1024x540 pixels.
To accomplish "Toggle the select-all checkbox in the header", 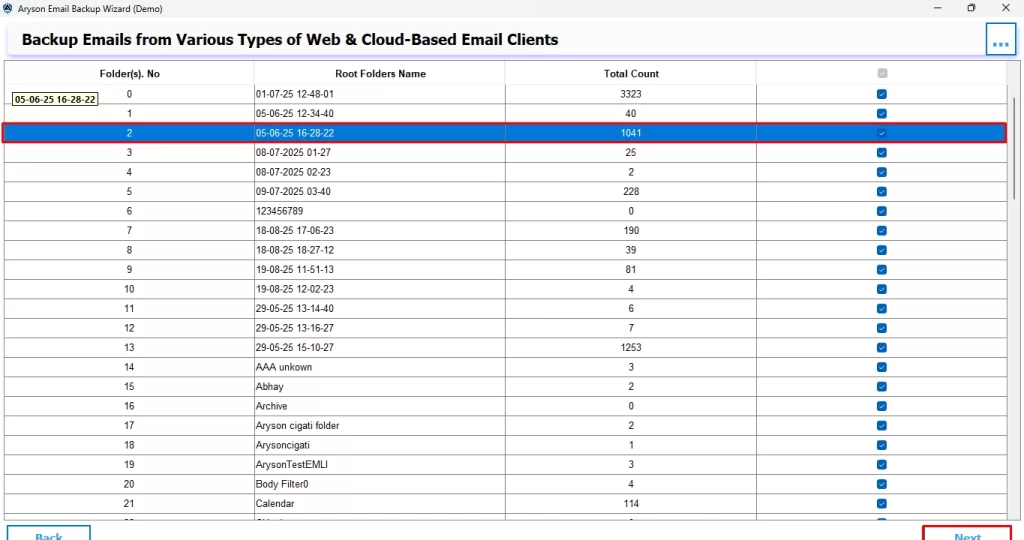I will [x=881, y=73].
